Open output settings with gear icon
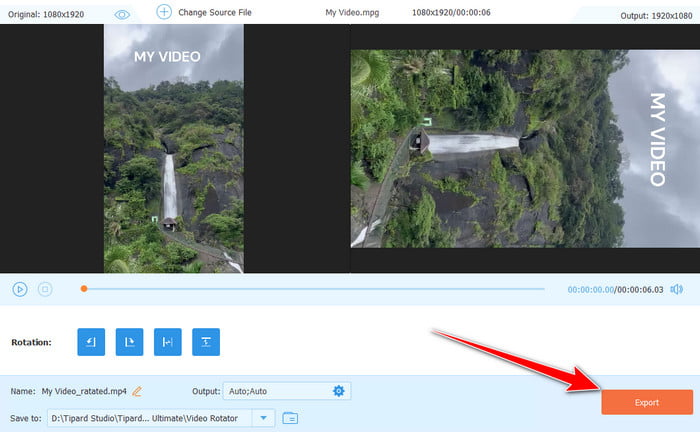The height and width of the screenshot is (432, 700). tap(339, 391)
